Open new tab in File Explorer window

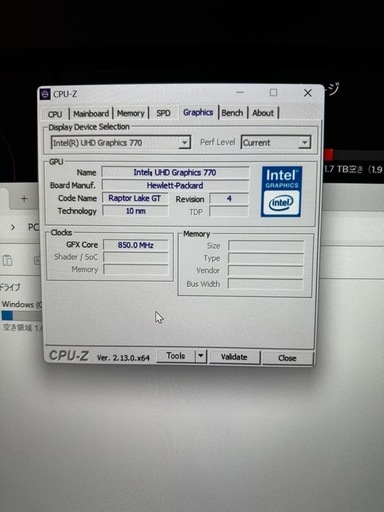click(24, 199)
